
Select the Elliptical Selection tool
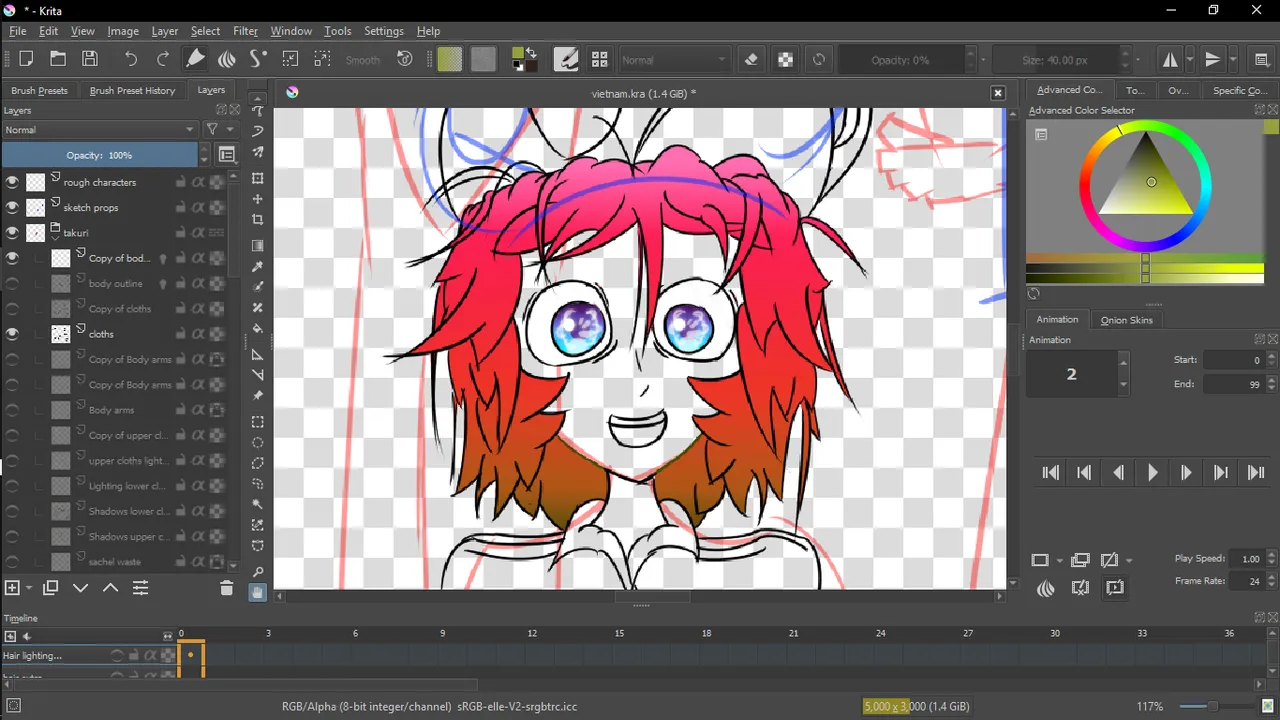(258, 442)
